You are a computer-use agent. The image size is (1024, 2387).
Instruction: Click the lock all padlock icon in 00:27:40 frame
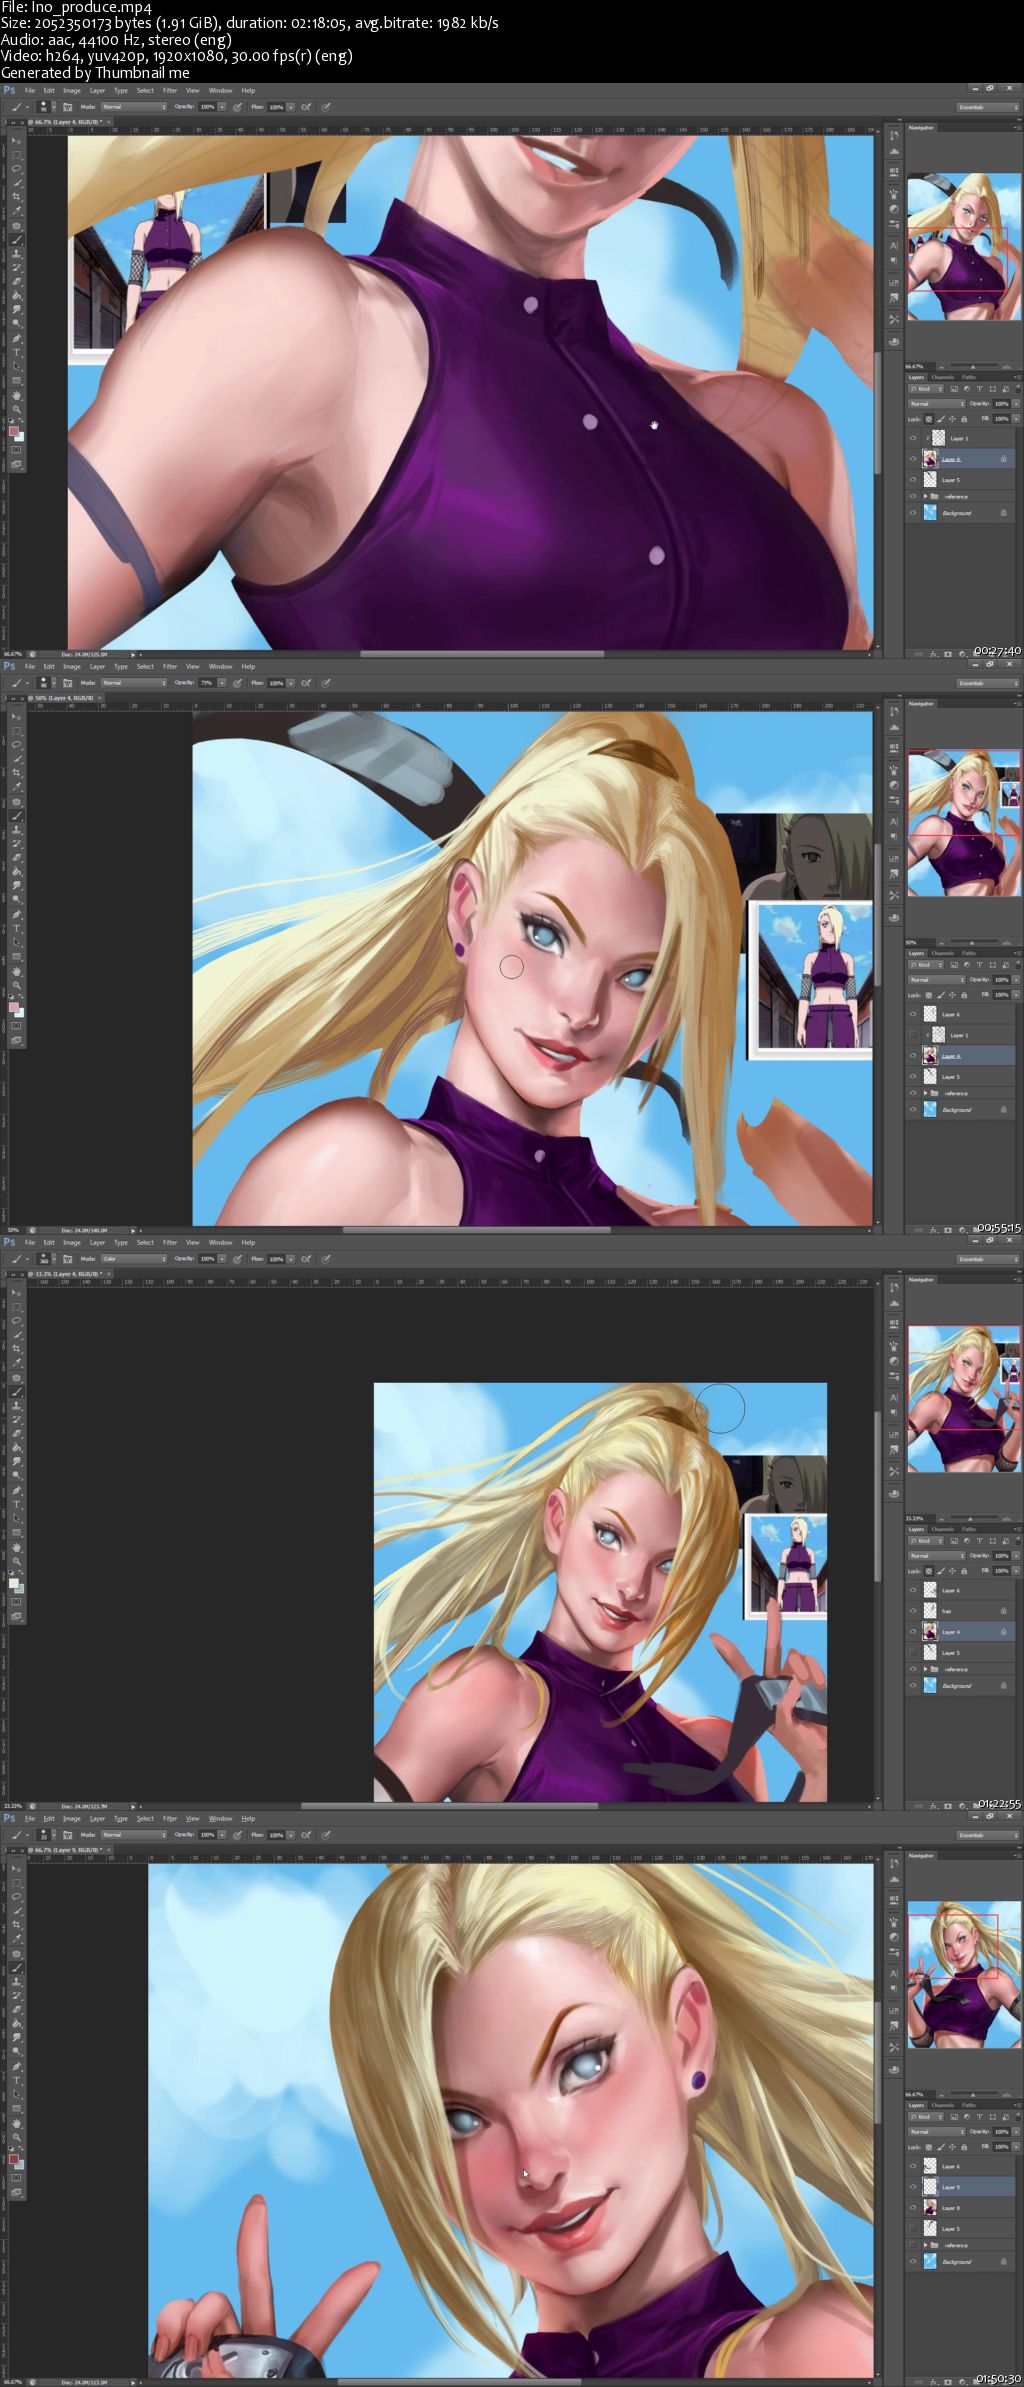(962, 418)
